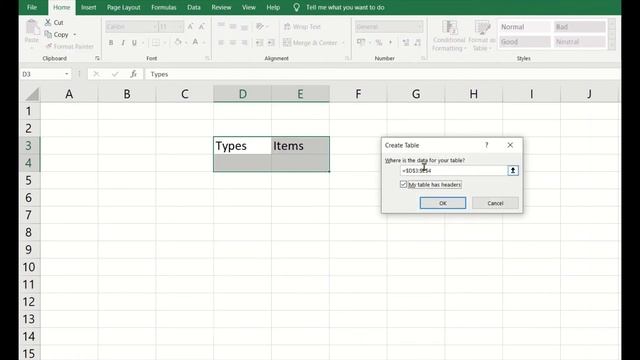This screenshot has height=360, width=640.
Task: Uncheck My table has headers checkbox
Action: (x=404, y=184)
